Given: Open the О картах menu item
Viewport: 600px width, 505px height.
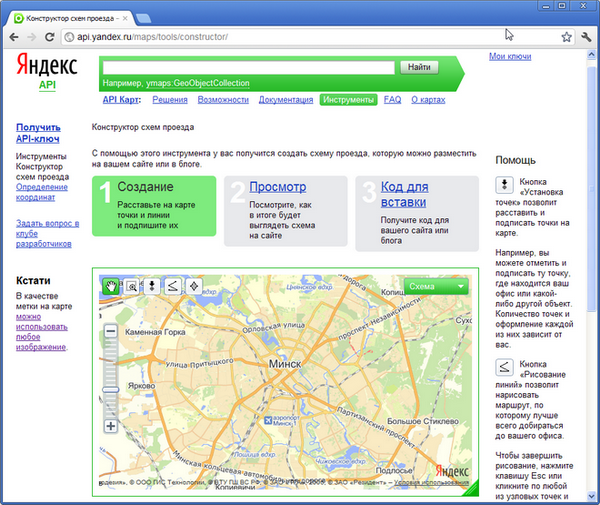Looking at the screenshot, I should pos(428,100).
